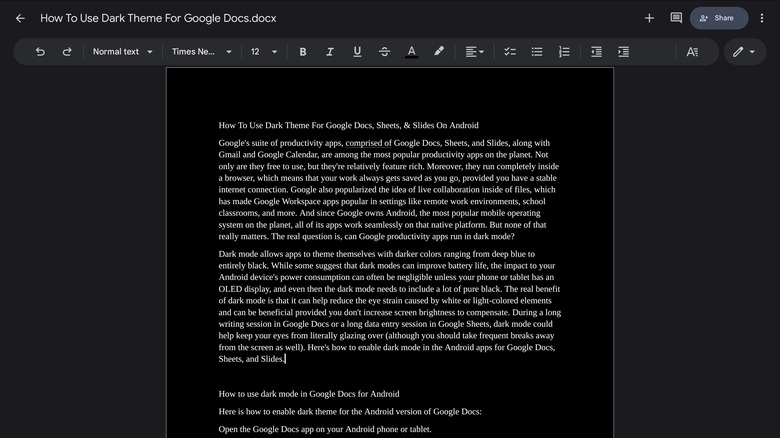
Task: Click the heading "How To Use Dark Theme For Google Docs, Sheets, & Slides On Android"
Action: tap(348, 125)
